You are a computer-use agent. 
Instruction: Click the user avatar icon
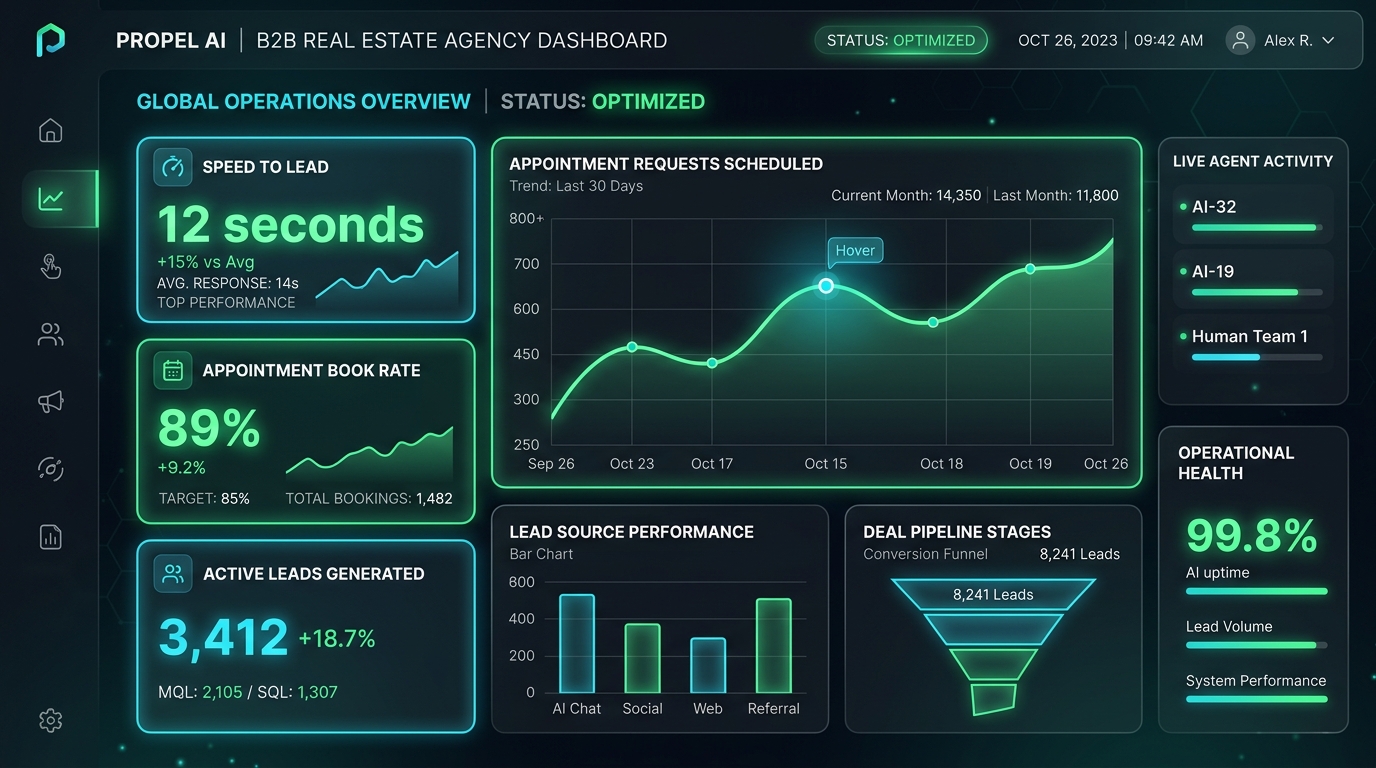tap(1240, 40)
